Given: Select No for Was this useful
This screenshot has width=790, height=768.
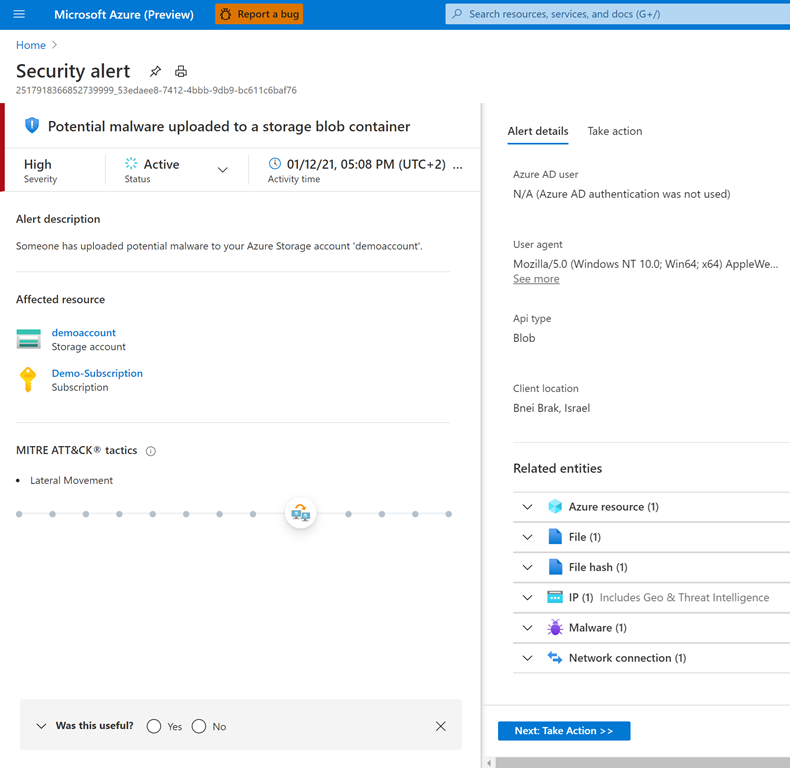Looking at the screenshot, I should pos(199,726).
